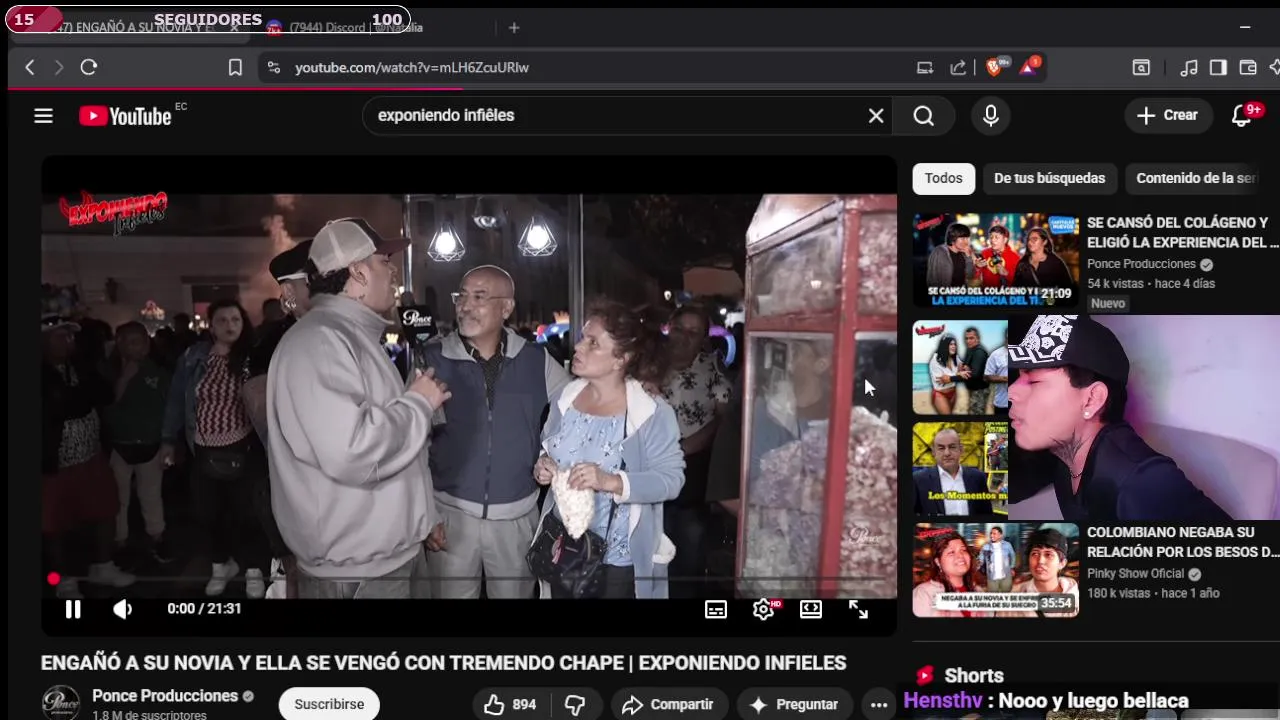This screenshot has width=1280, height=720.
Task: Open the Crear upload menu
Action: pos(1167,115)
